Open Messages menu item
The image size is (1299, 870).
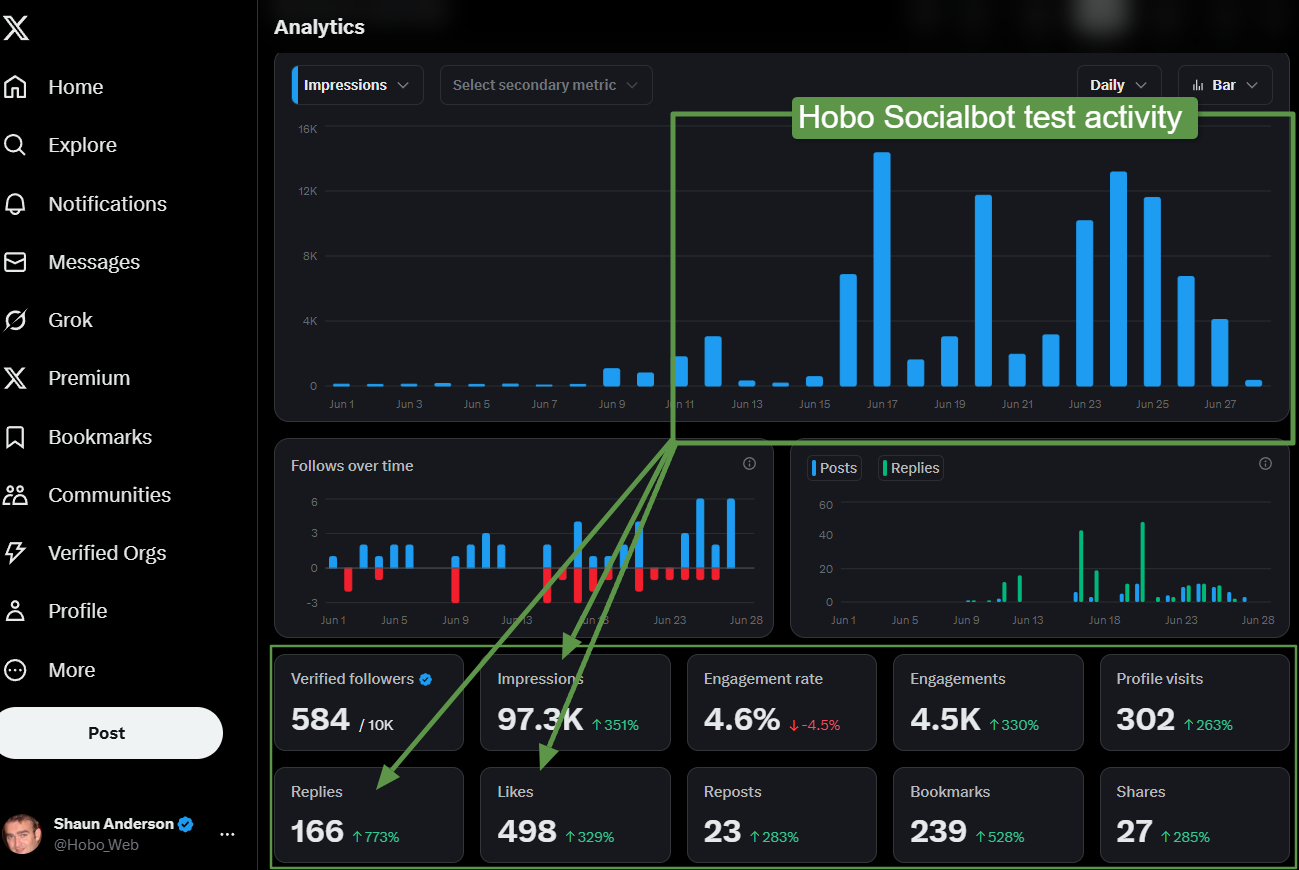[94, 262]
